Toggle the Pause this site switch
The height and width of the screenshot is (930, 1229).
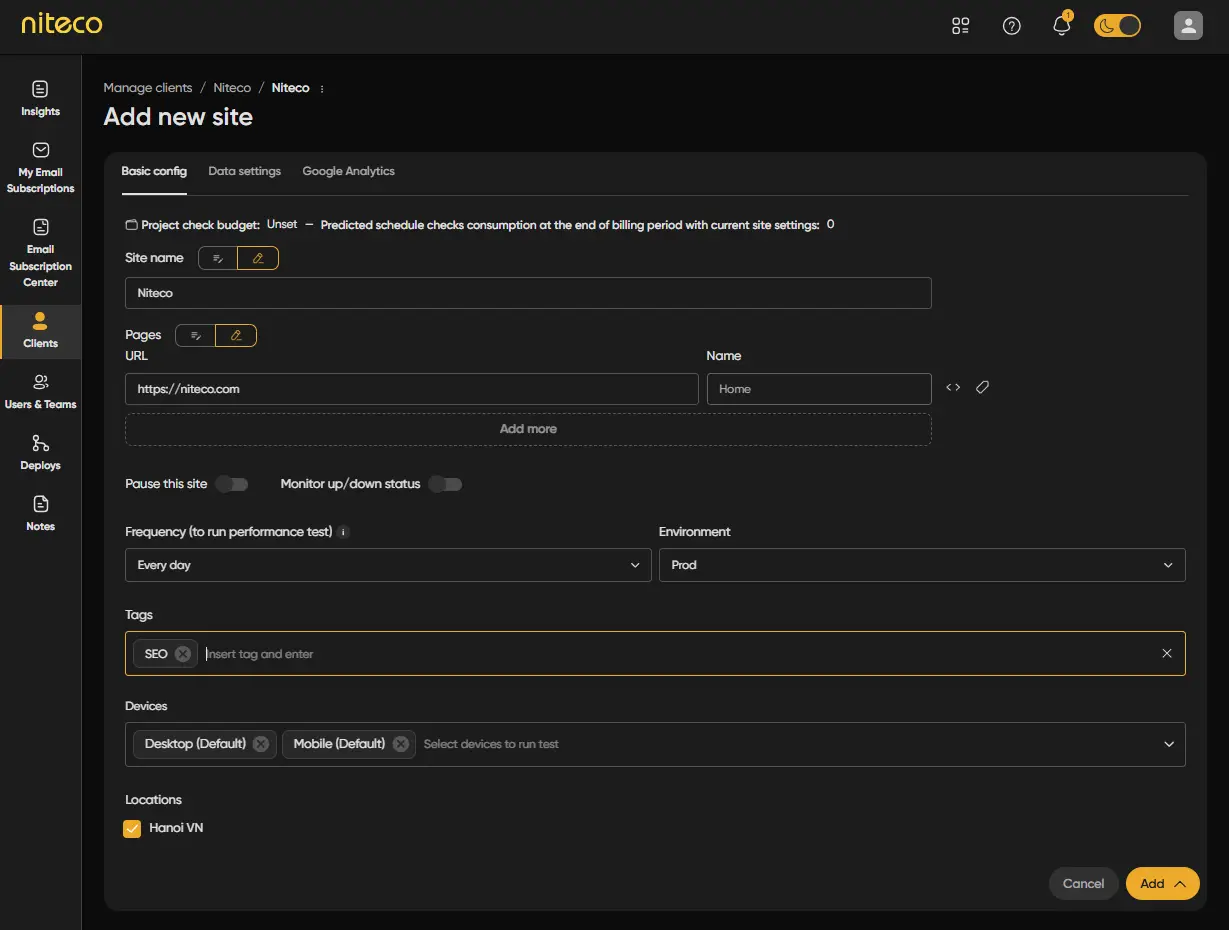pyautogui.click(x=232, y=484)
